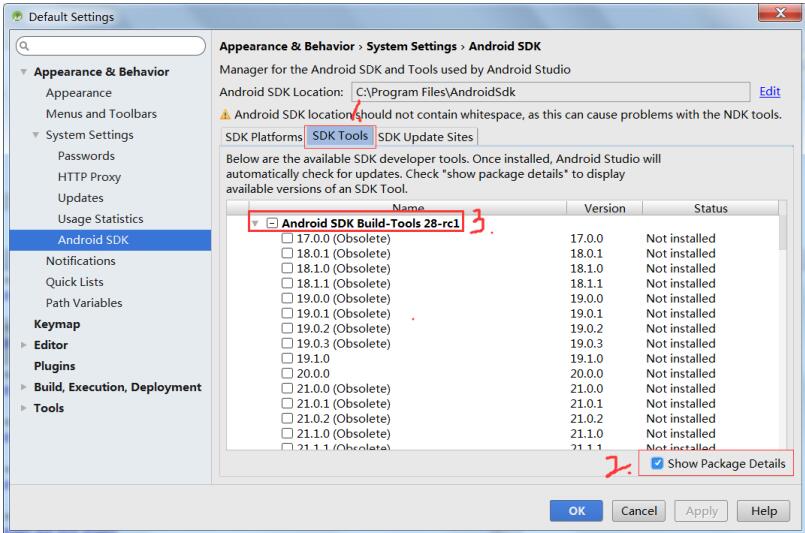
Task: Select the SDK Tools tab
Action: point(340,136)
